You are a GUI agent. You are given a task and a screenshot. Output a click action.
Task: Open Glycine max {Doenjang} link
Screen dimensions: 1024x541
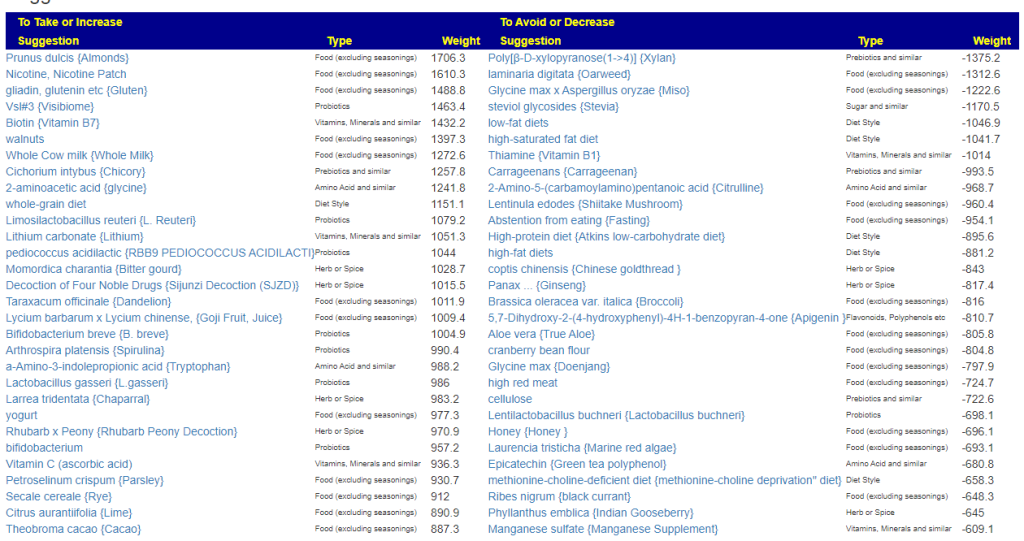point(549,367)
